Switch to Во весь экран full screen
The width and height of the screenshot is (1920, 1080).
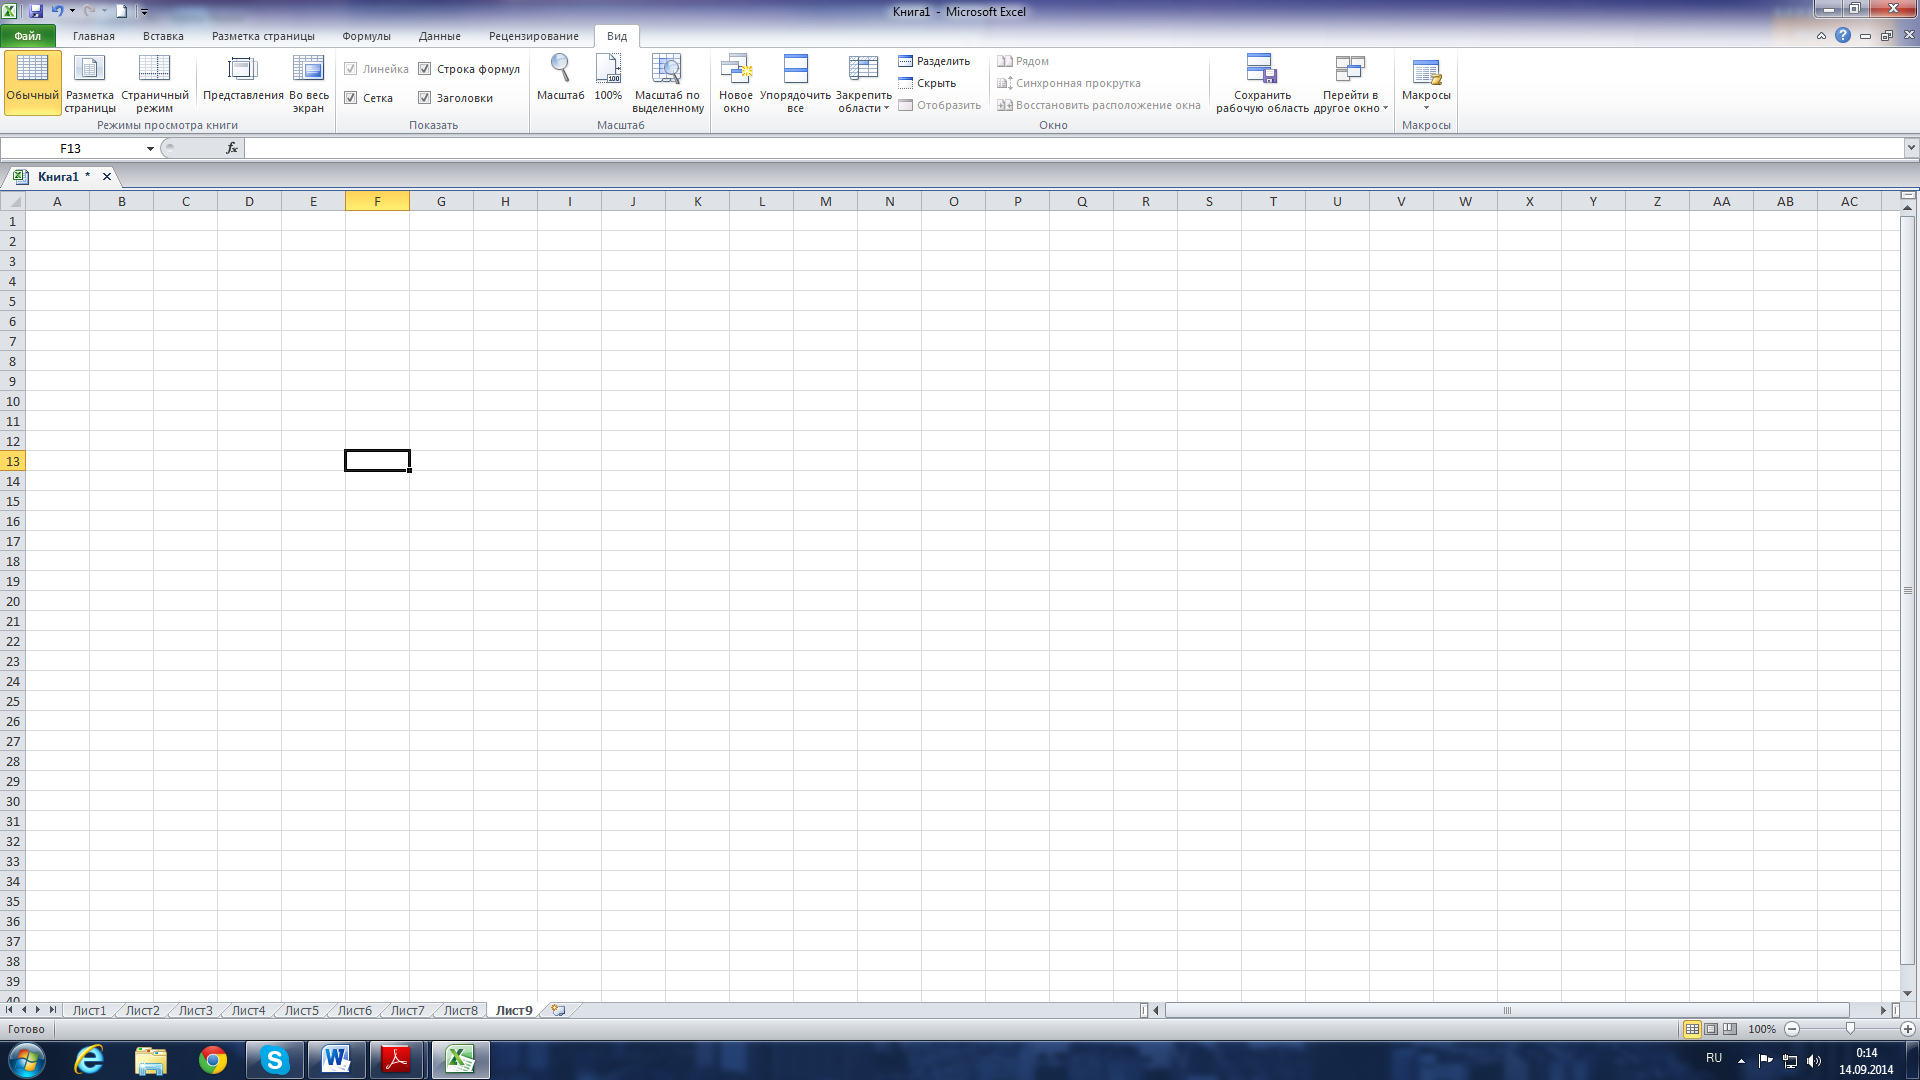(x=308, y=82)
